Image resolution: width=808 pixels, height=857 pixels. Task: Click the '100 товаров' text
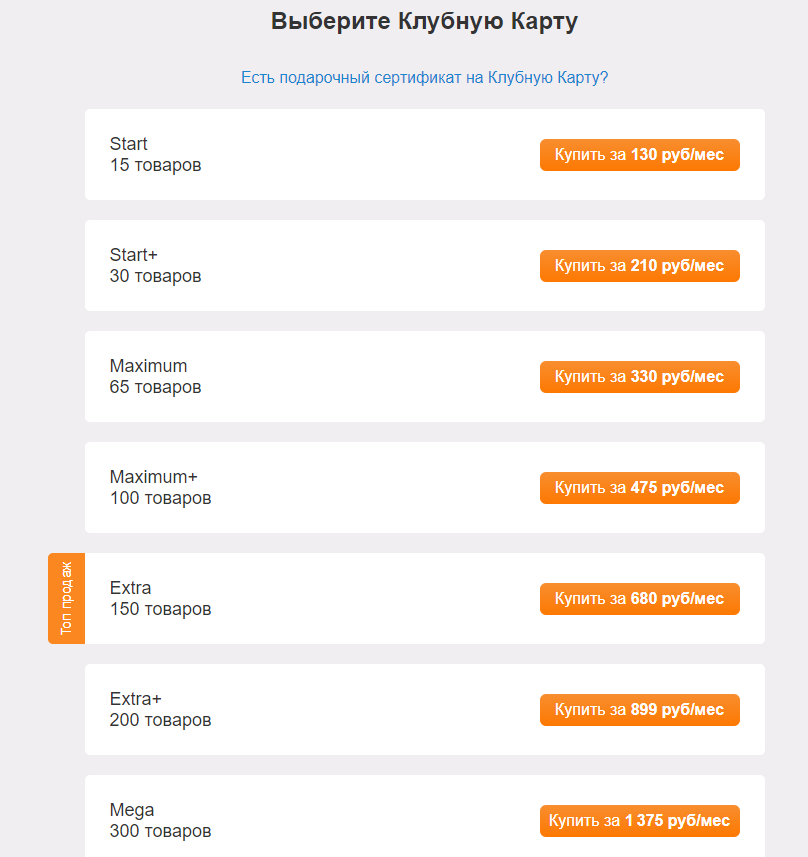point(160,498)
